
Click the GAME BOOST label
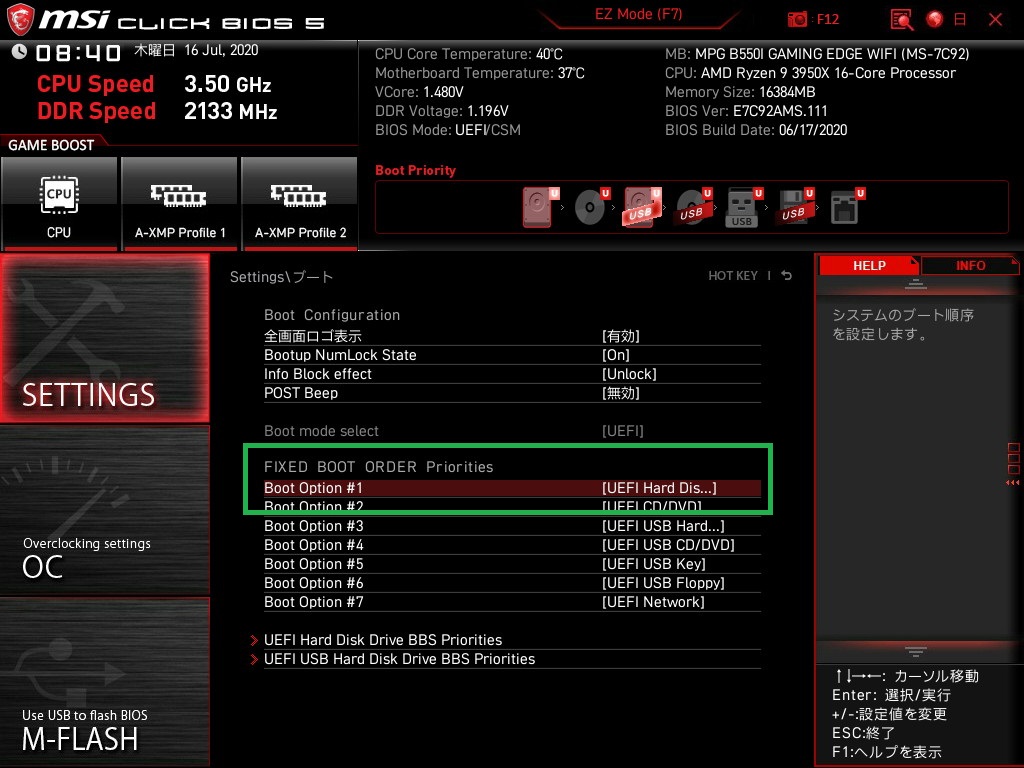pyautogui.click(x=51, y=145)
